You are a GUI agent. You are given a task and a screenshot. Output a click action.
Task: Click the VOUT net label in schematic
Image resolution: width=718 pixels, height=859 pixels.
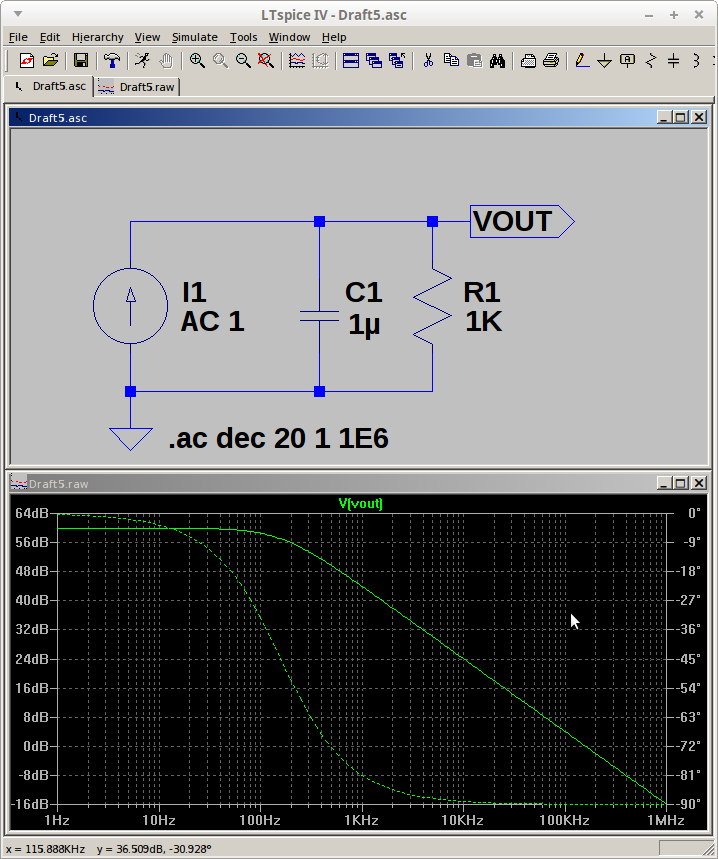(522, 221)
